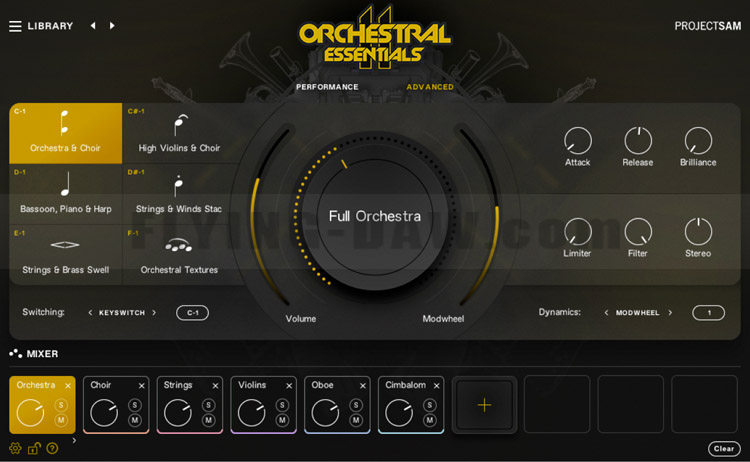
Task: Mute the Oboe mixer channel
Action: [356, 420]
